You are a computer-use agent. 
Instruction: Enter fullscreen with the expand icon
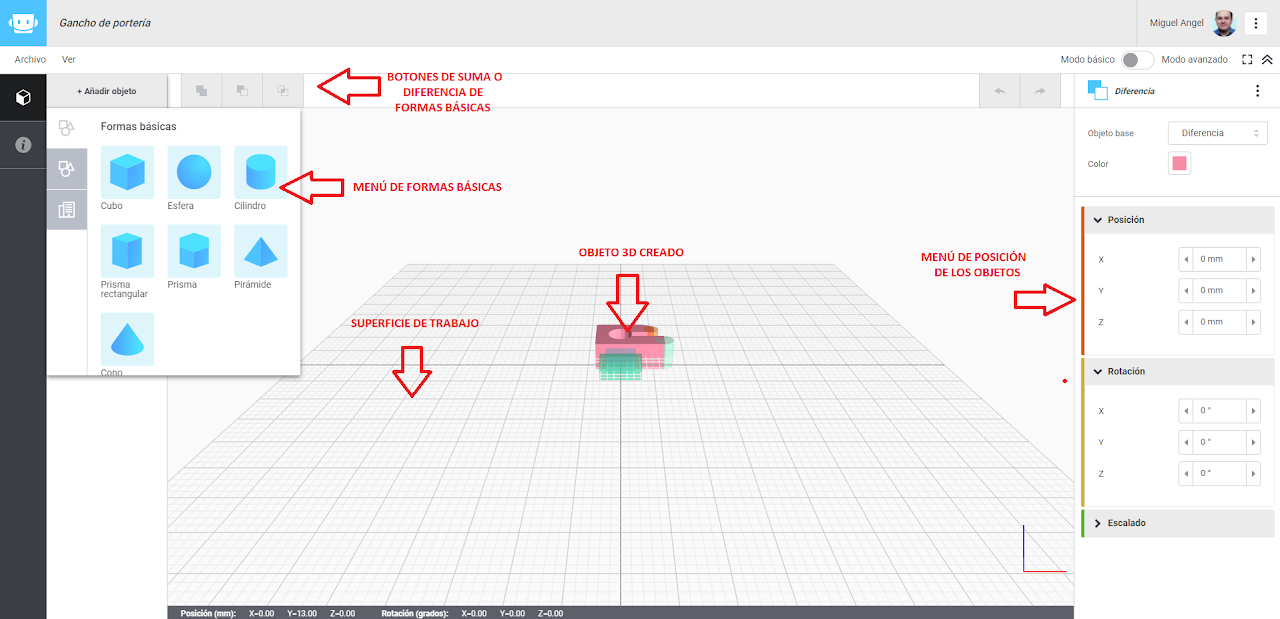pyautogui.click(x=1247, y=60)
